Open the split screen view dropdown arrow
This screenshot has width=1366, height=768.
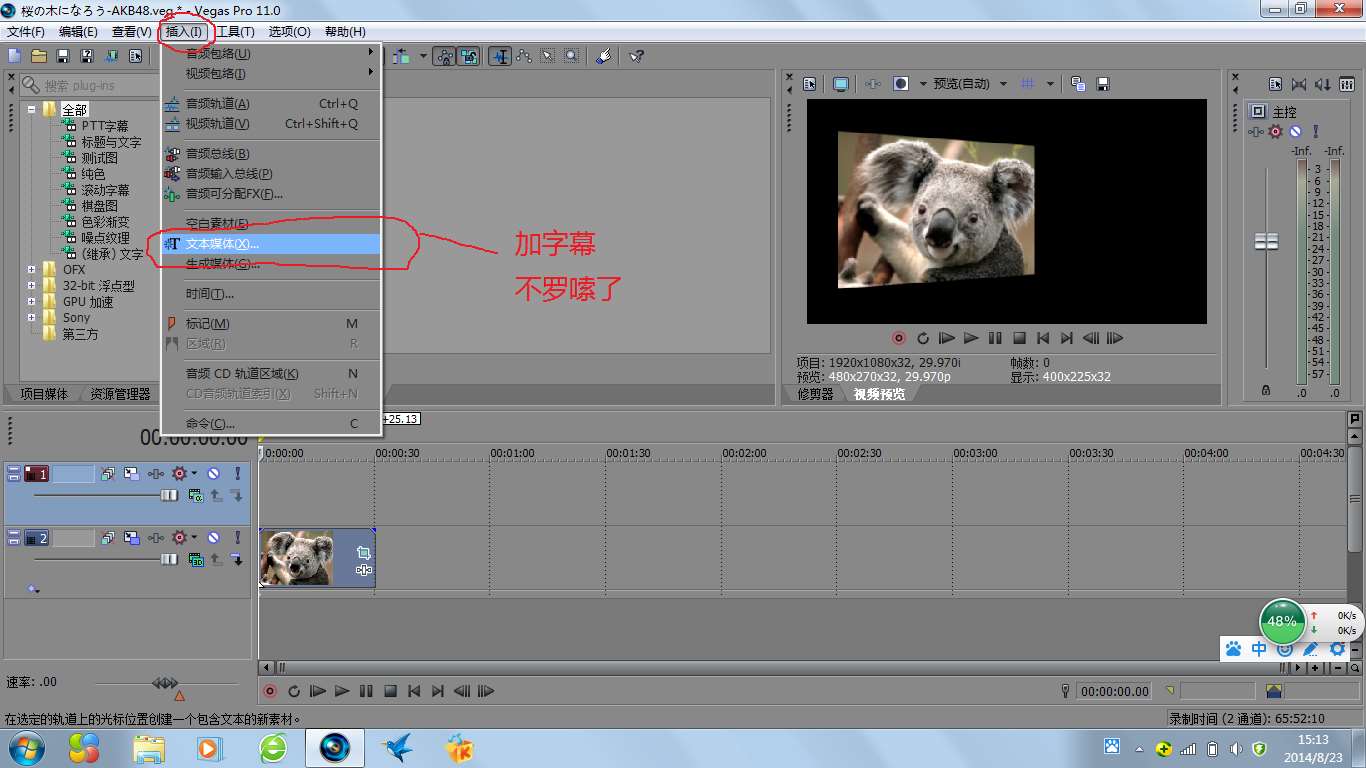923,84
